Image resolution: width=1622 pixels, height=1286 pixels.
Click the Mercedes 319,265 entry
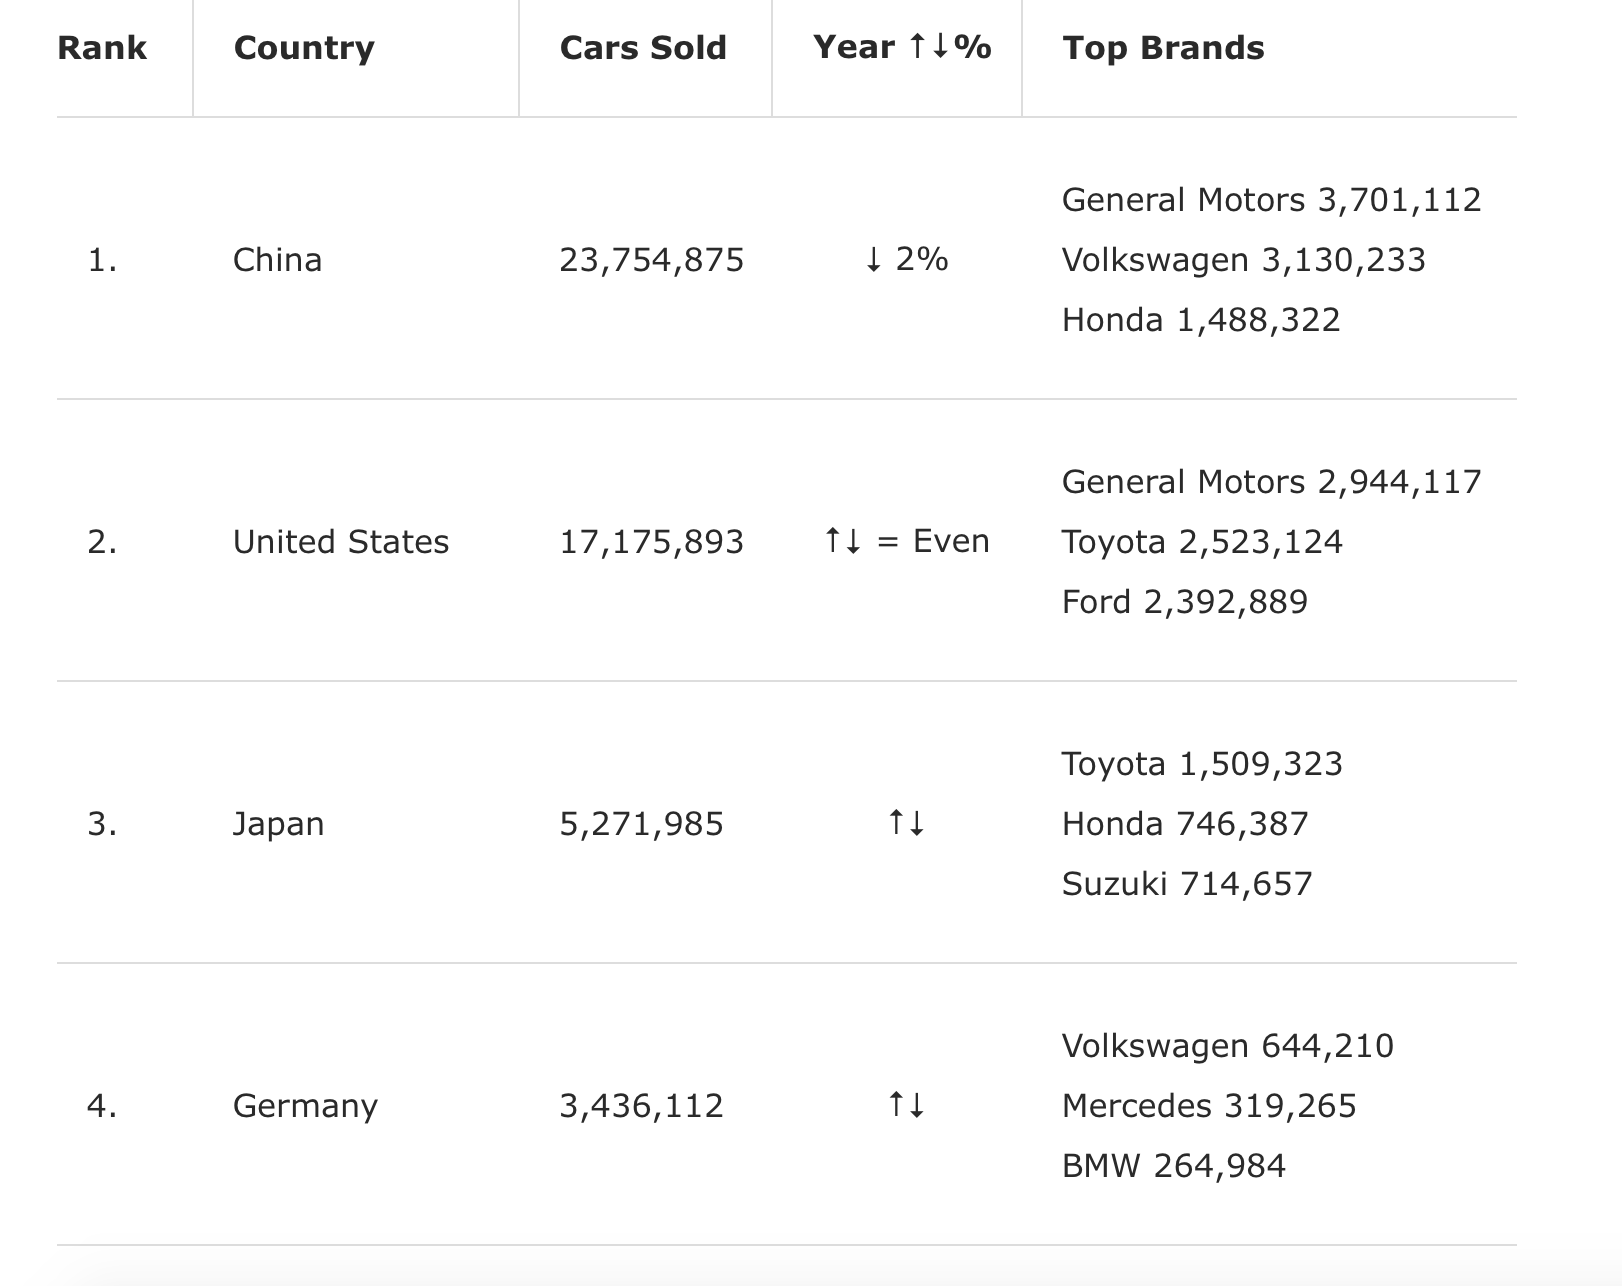pos(1209,1106)
